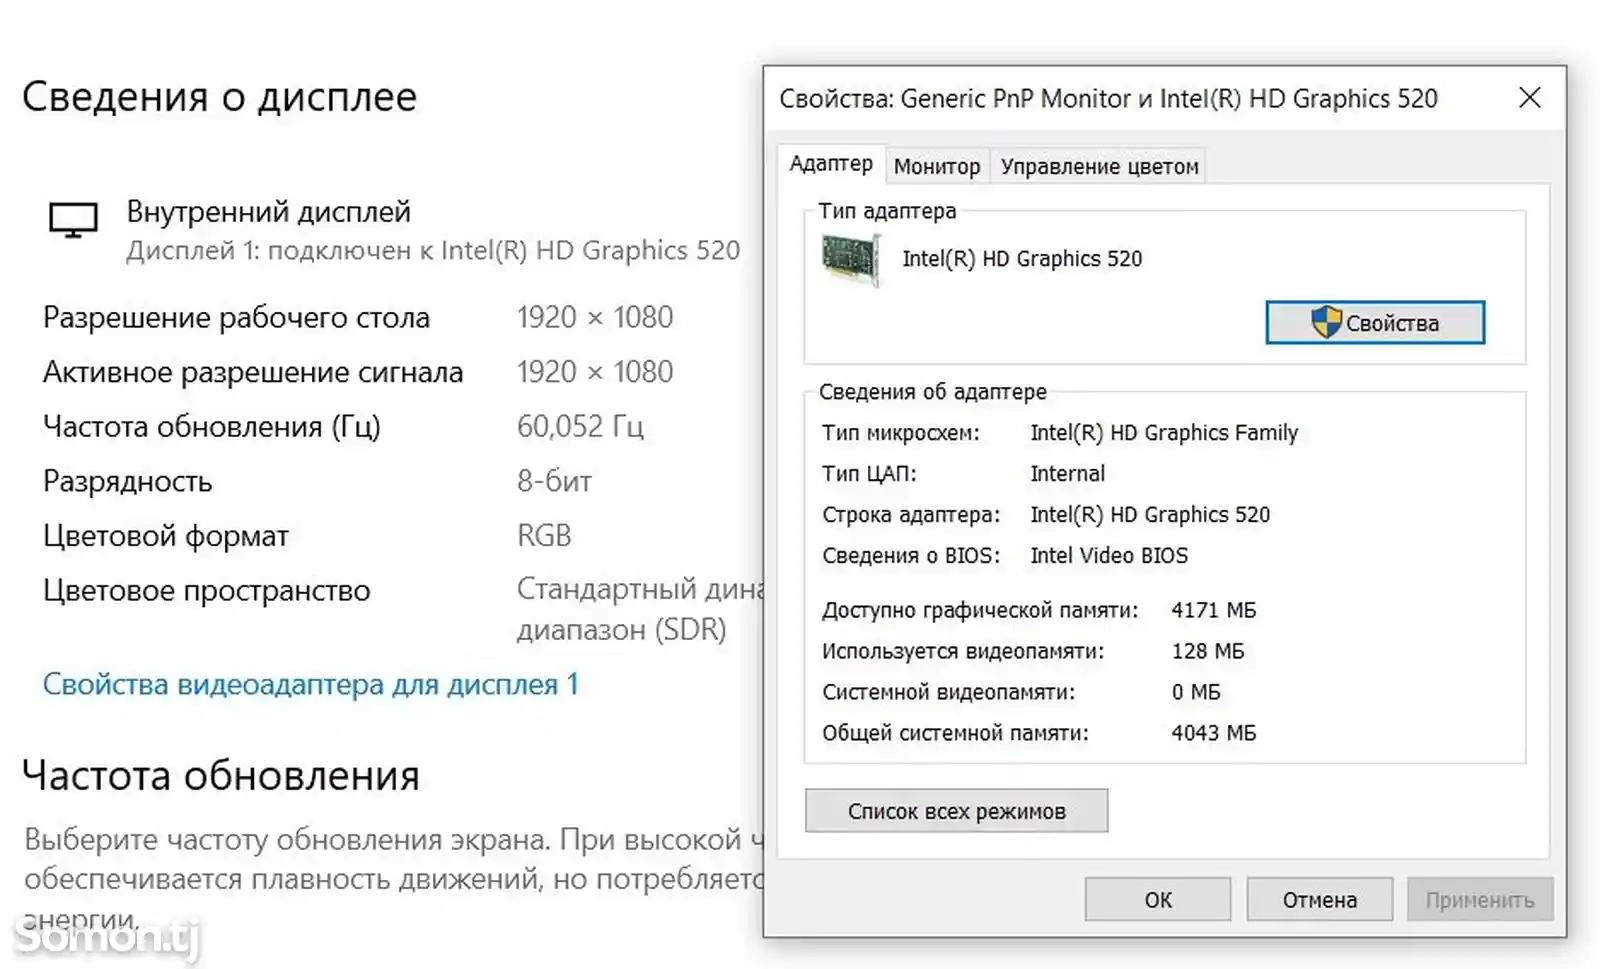The image size is (1600, 969).
Task: Click the Intel(R) HD Graphics 520 name under Тип адаптера
Action: pos(1022,259)
